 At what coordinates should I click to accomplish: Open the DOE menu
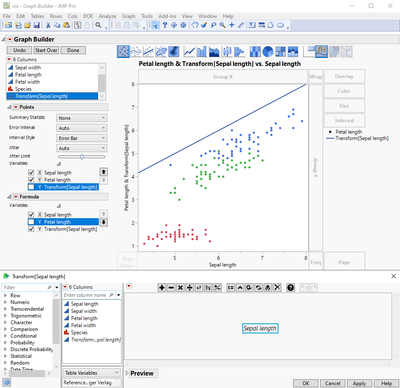coord(88,16)
